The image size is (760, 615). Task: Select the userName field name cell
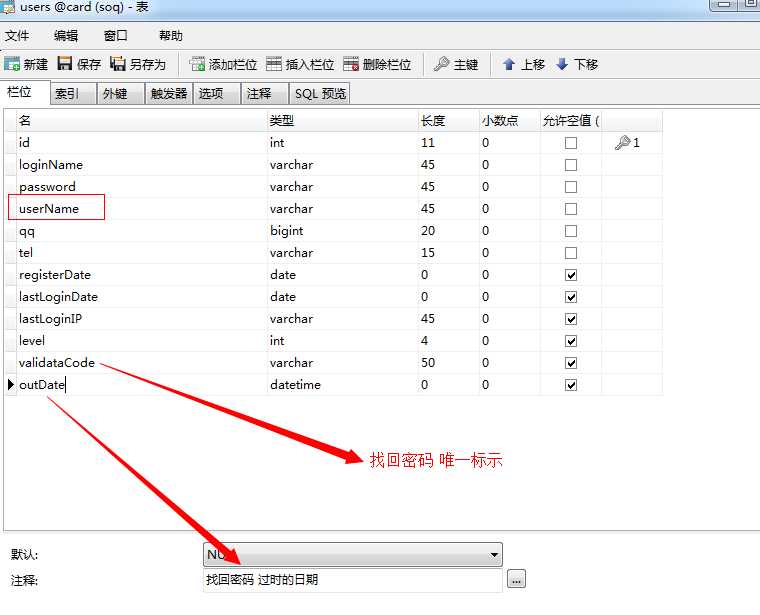[x=142, y=209]
